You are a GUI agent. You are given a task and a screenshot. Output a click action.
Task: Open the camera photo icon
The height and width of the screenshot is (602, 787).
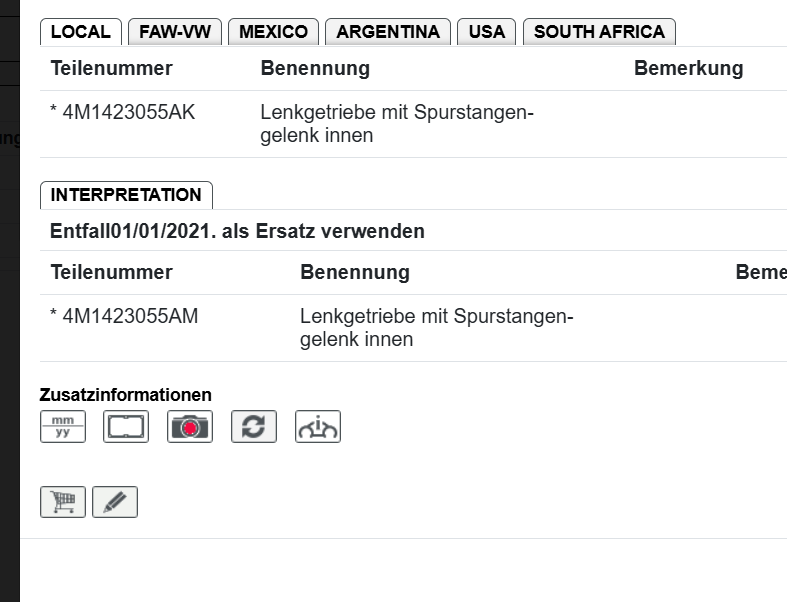point(190,427)
